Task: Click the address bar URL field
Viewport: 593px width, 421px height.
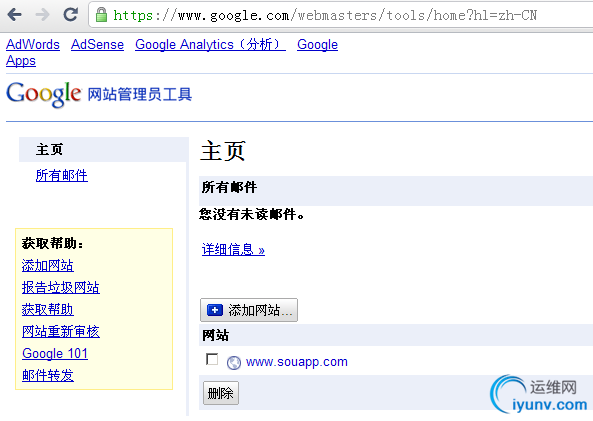Action: (x=340, y=15)
